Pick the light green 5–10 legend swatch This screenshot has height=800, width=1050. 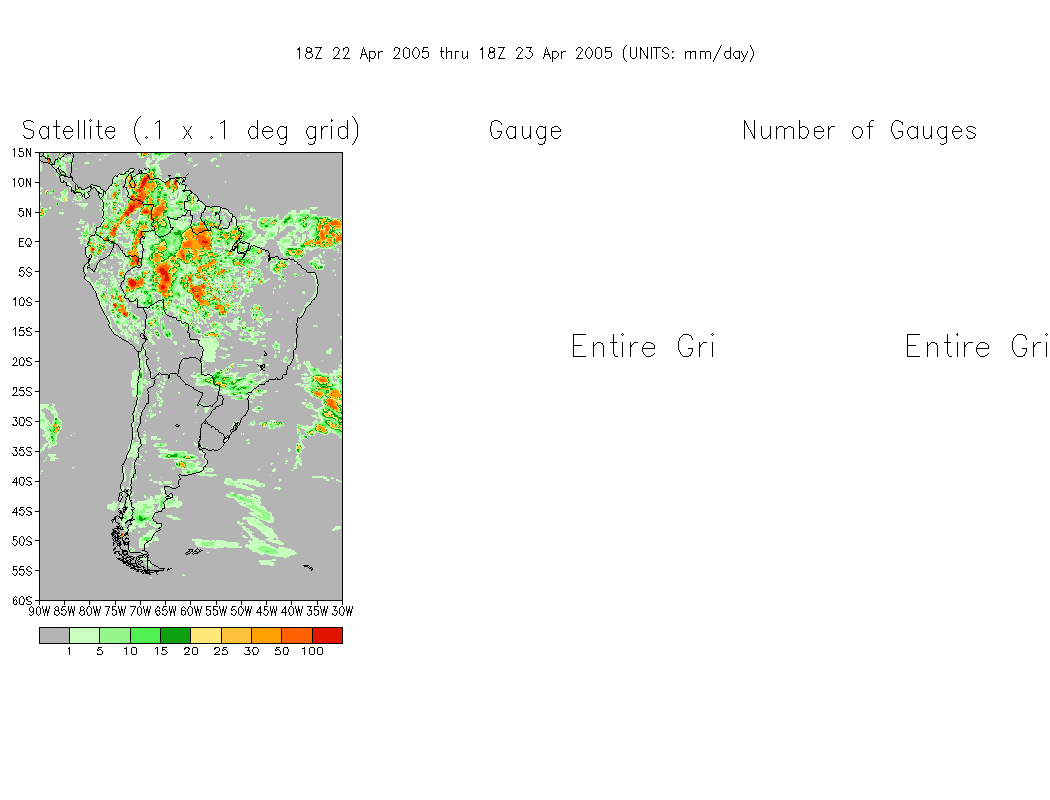coord(115,635)
